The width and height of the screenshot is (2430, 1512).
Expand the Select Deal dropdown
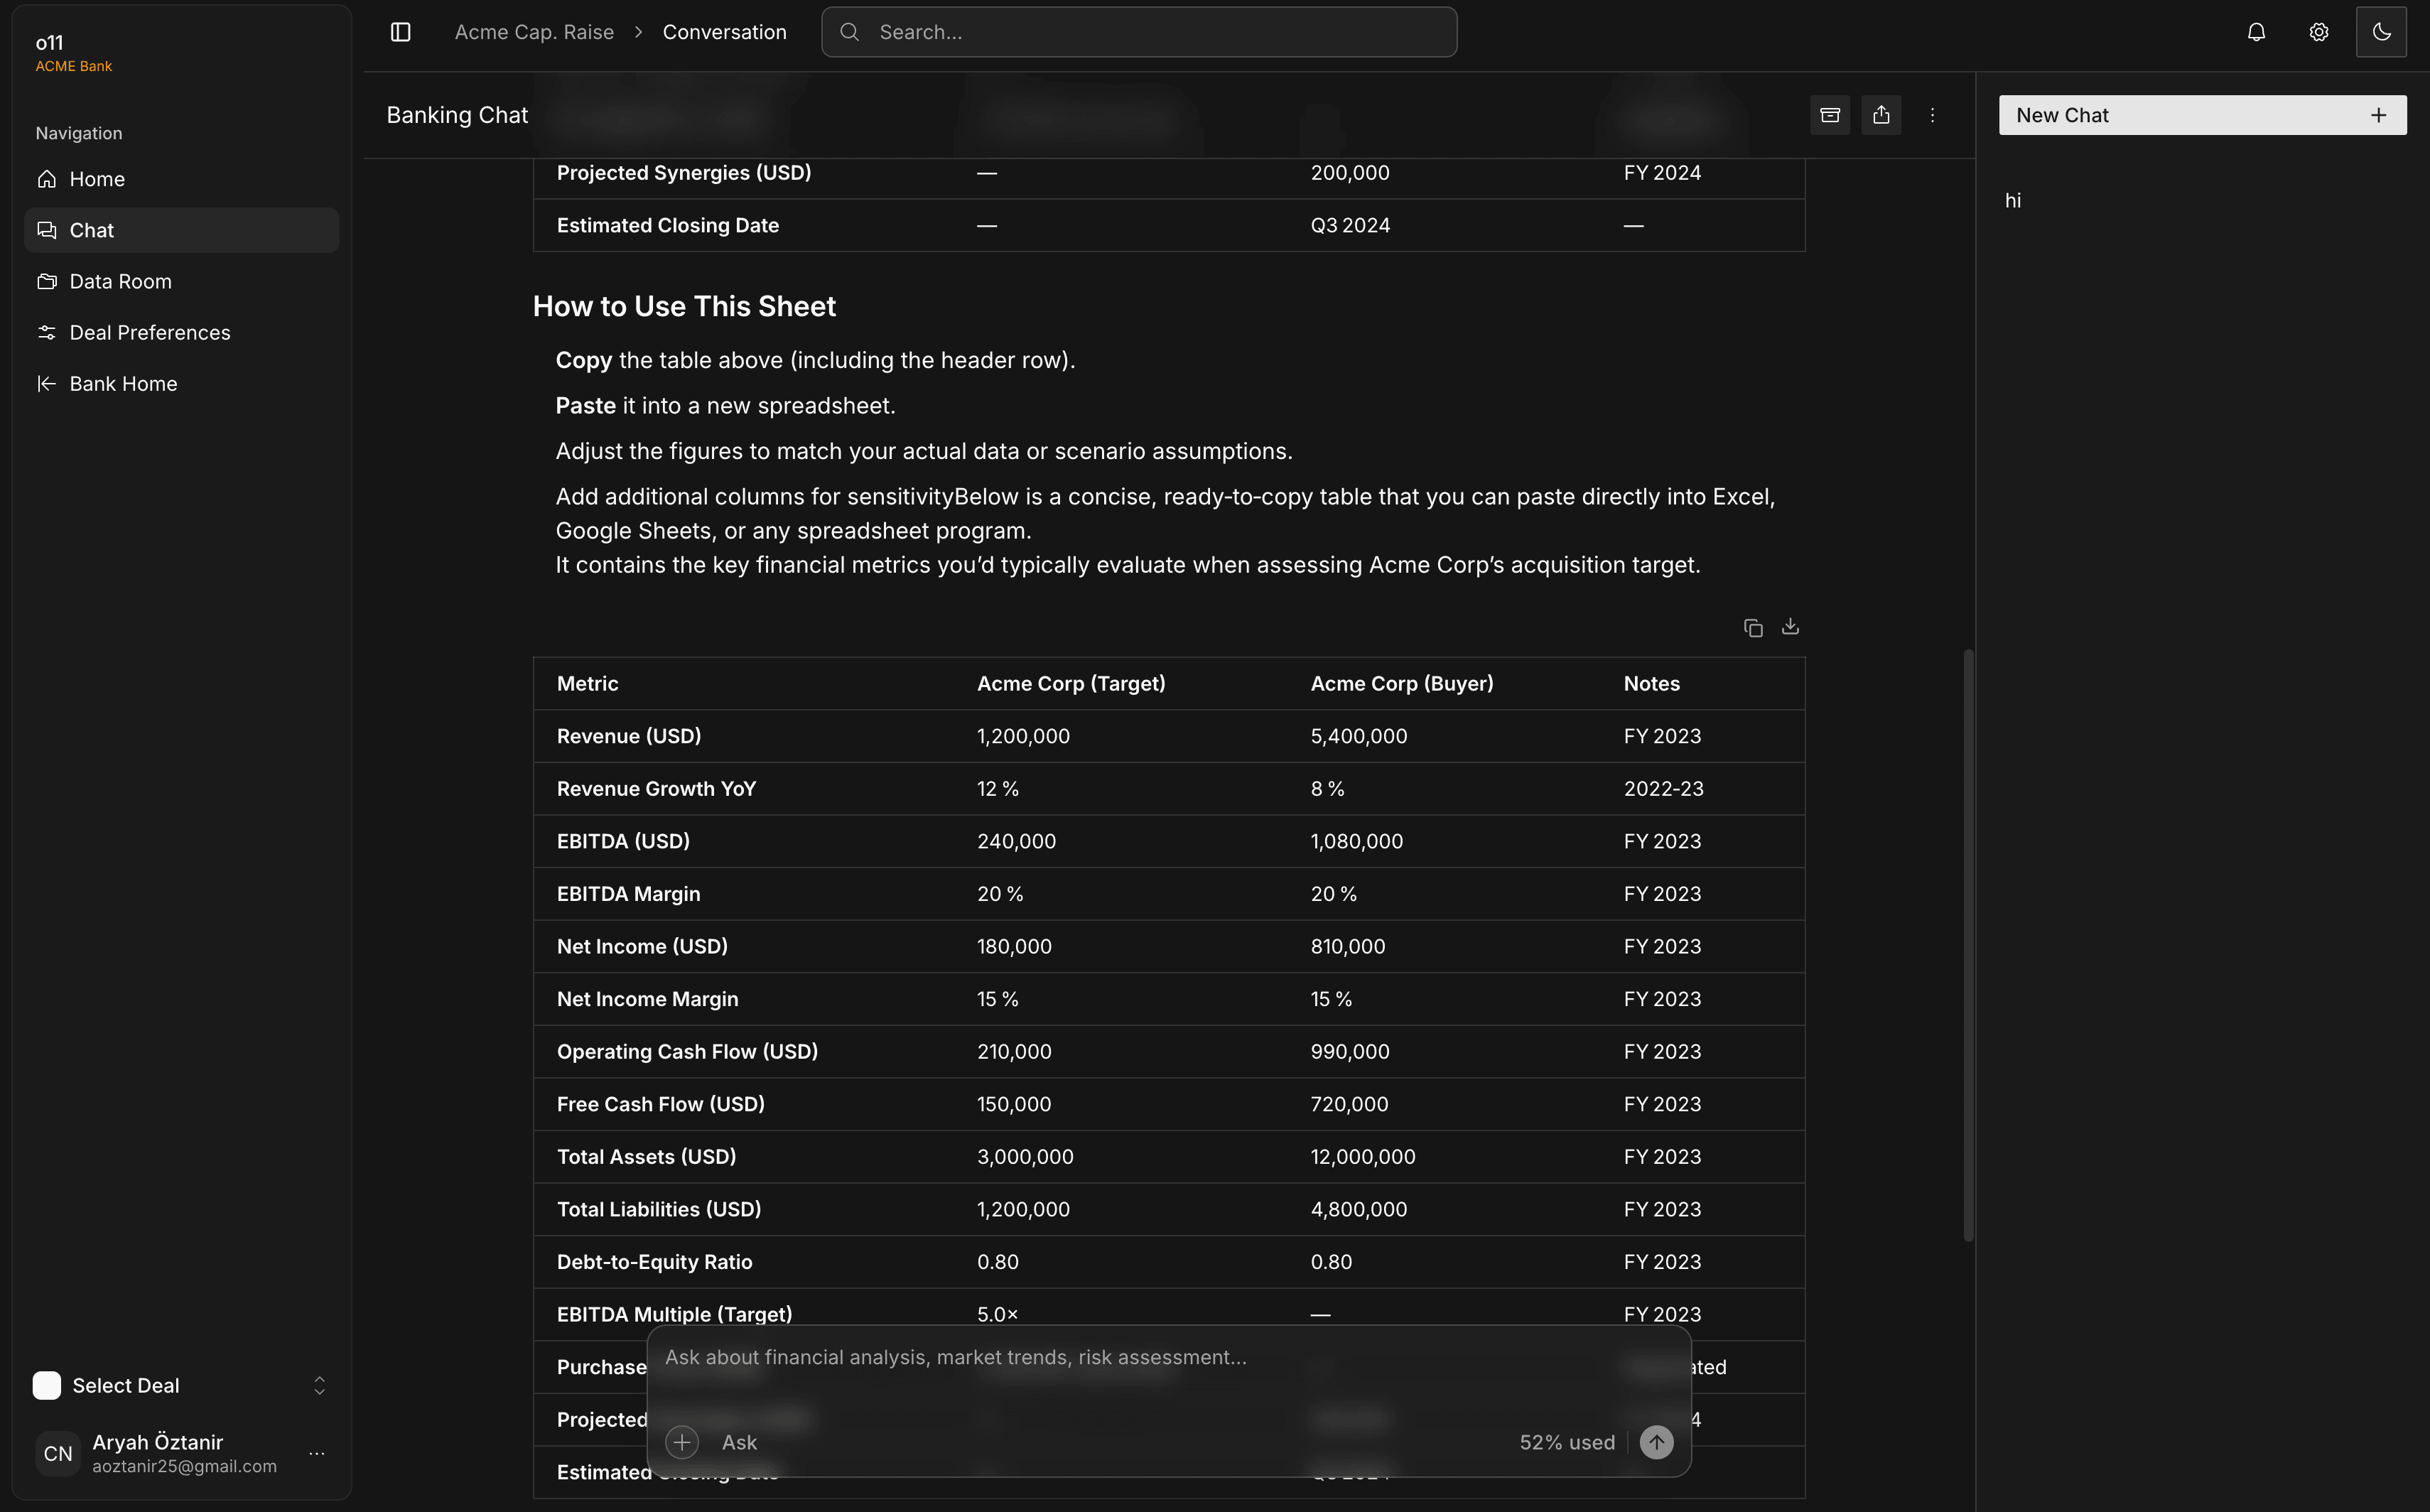tap(319, 1385)
